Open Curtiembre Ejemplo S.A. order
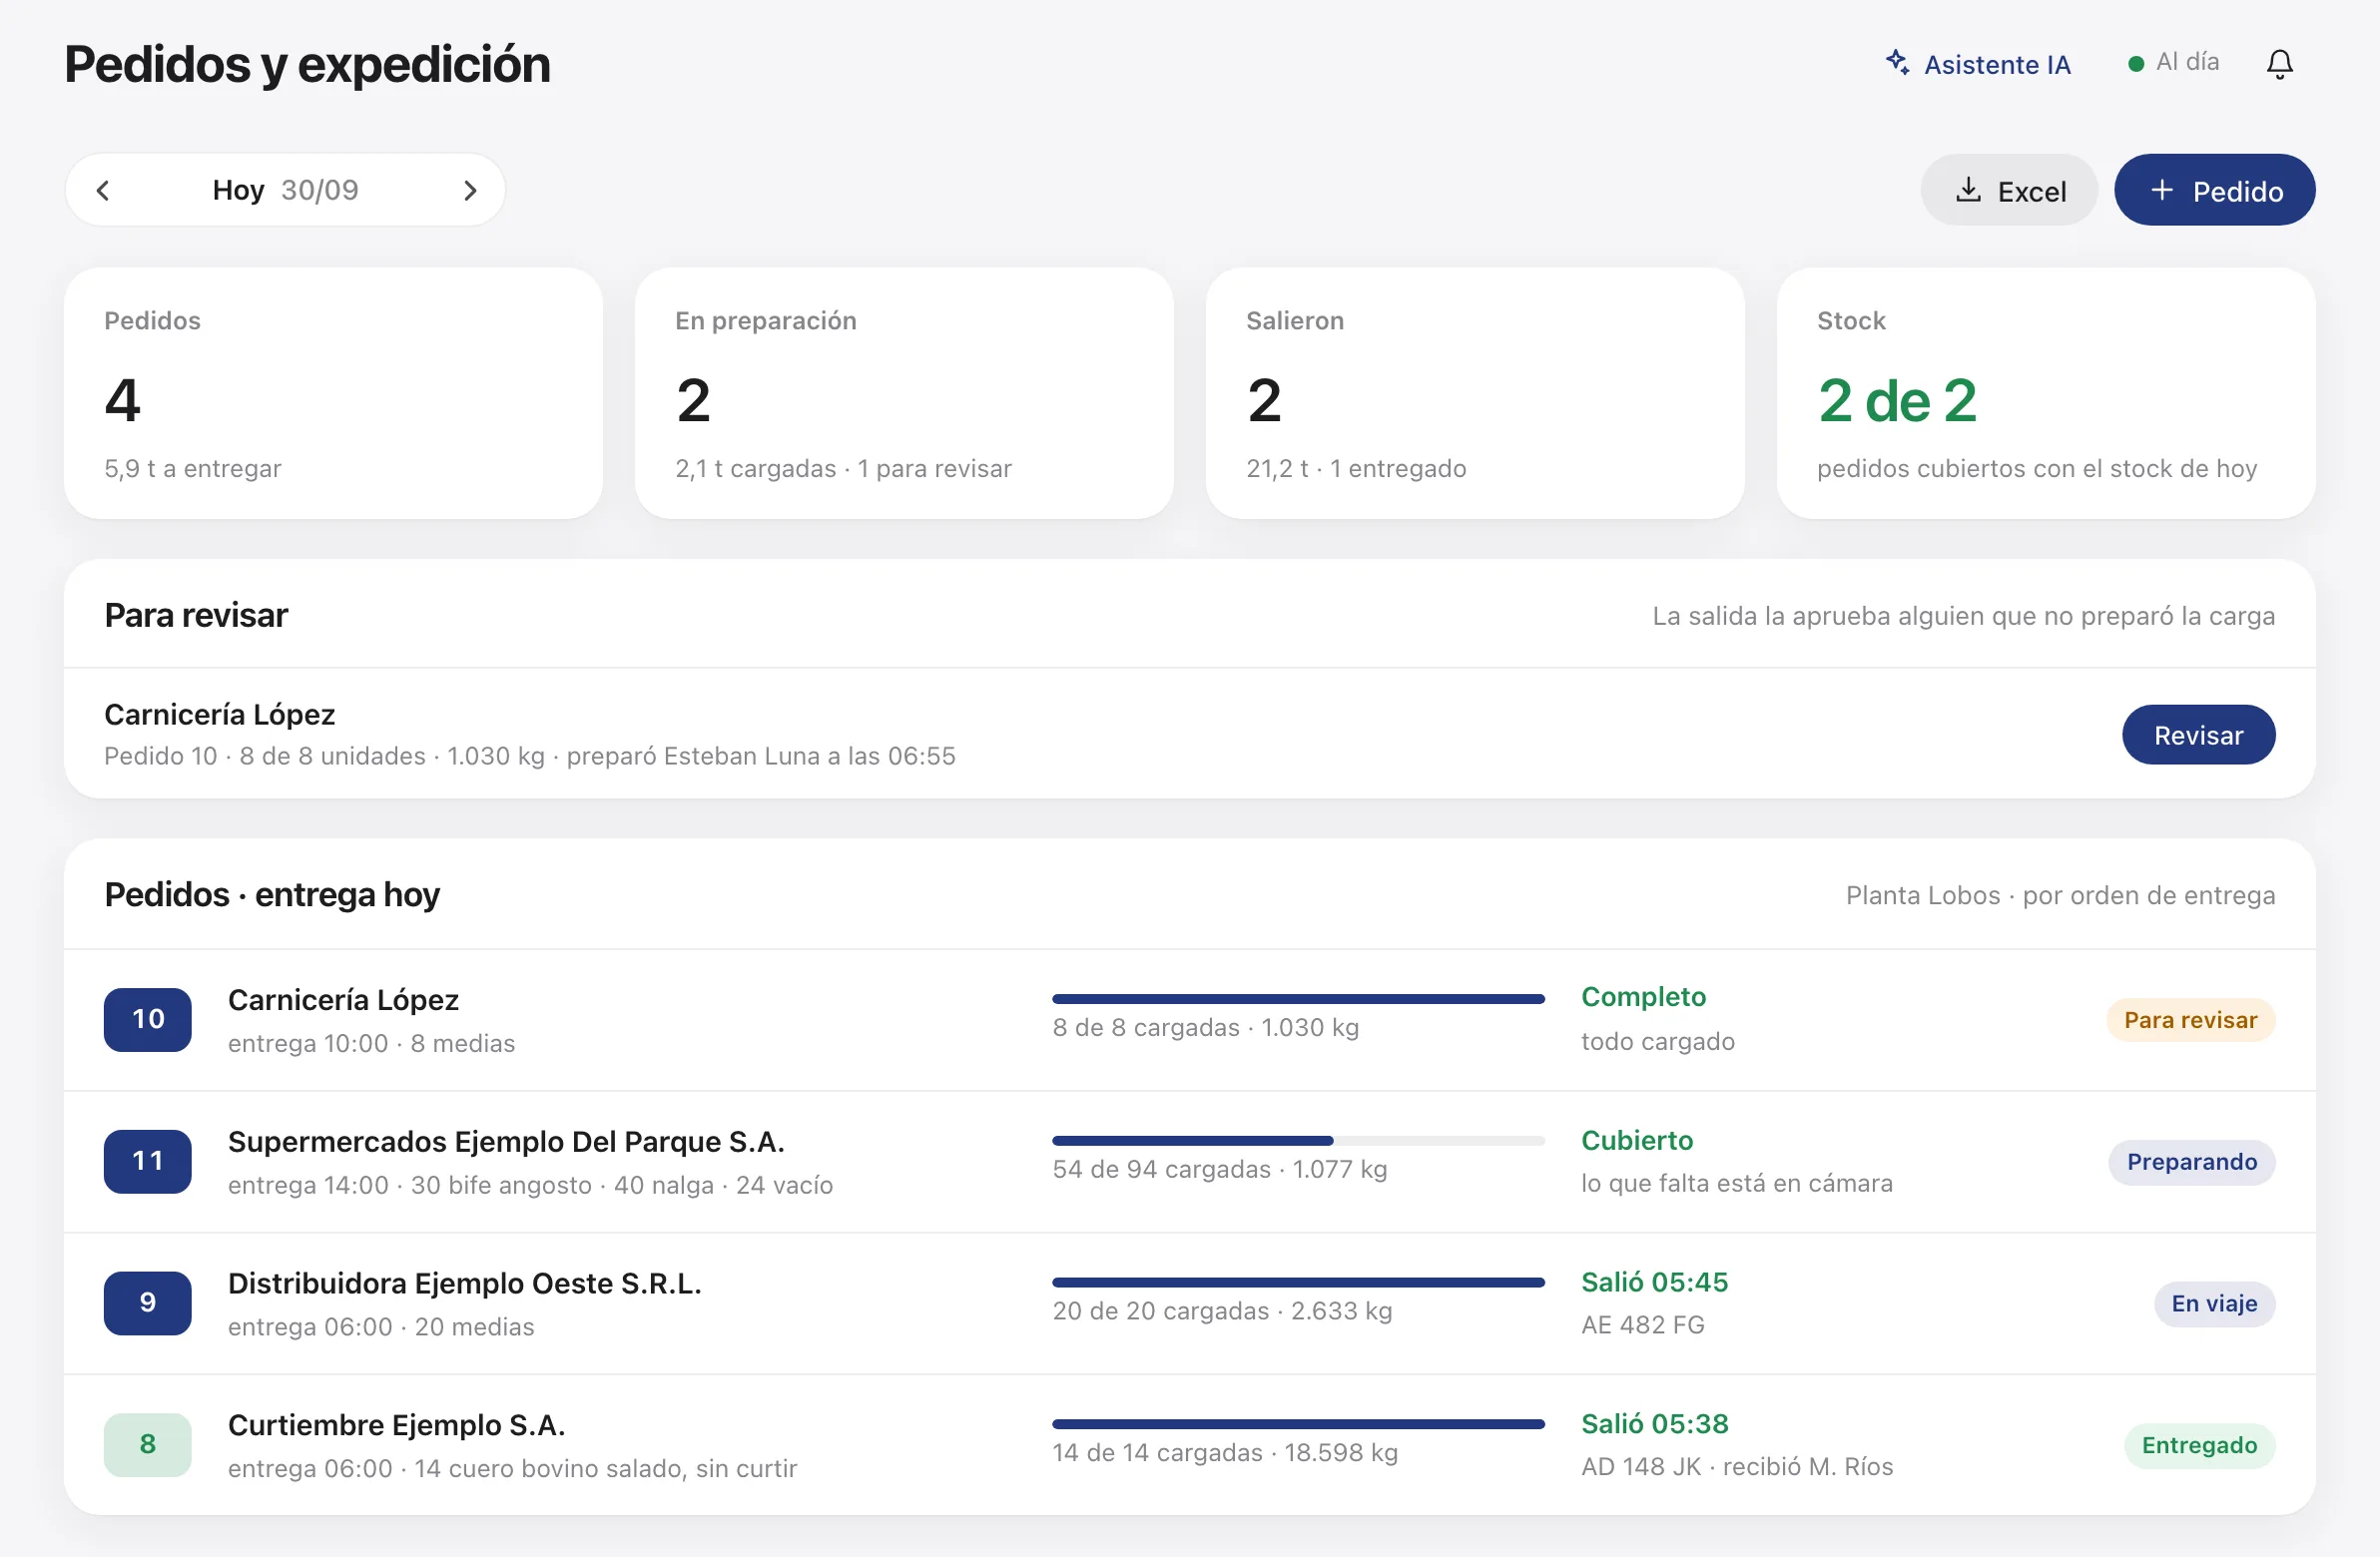The width and height of the screenshot is (2380, 1557). click(1190, 1445)
